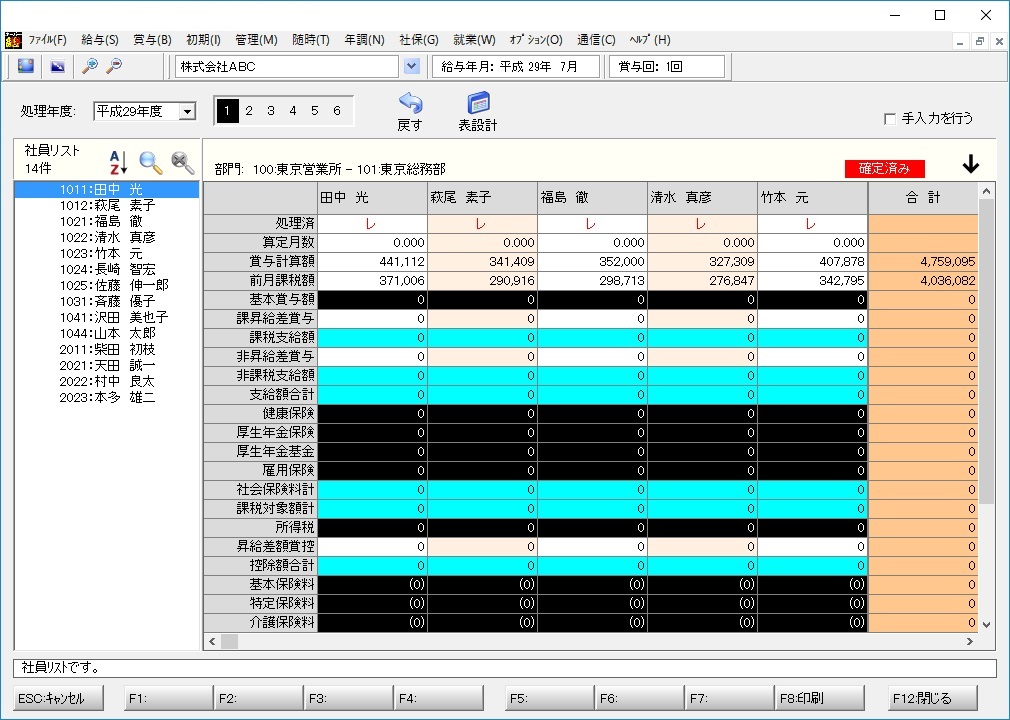Click the horizontal scrollbar right arrow

970,641
